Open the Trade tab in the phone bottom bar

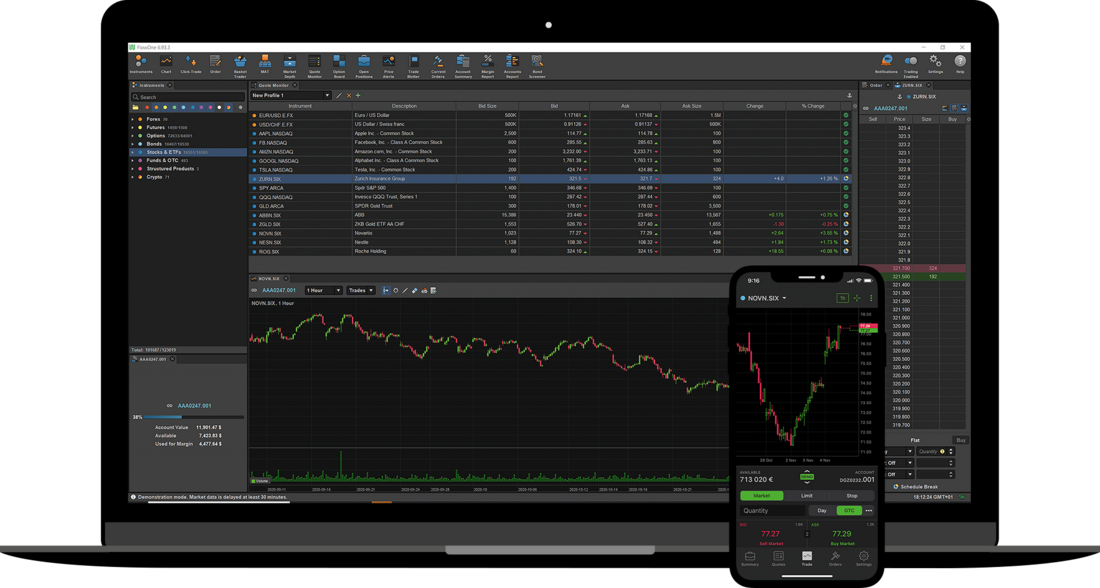click(x=807, y=559)
